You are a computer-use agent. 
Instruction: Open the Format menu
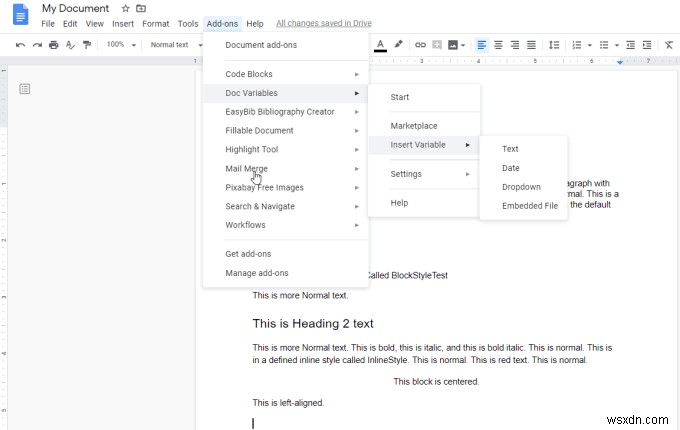[156, 23]
